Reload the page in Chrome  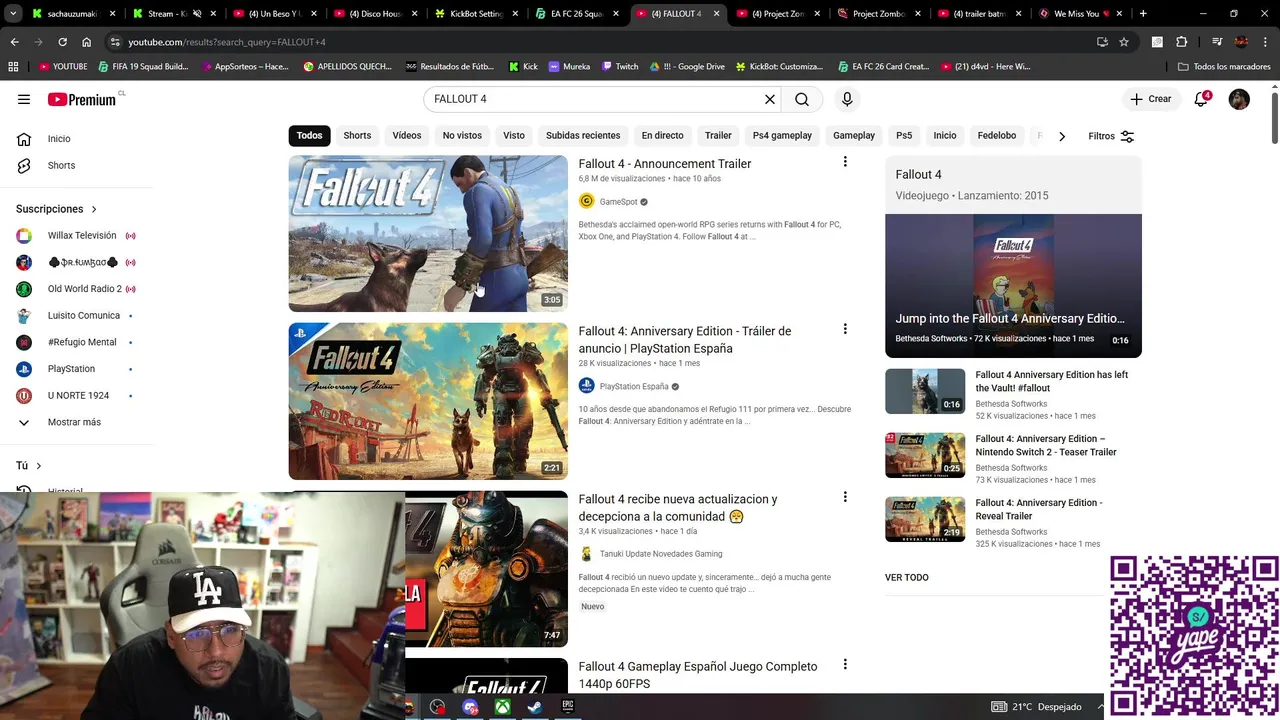(x=62, y=42)
